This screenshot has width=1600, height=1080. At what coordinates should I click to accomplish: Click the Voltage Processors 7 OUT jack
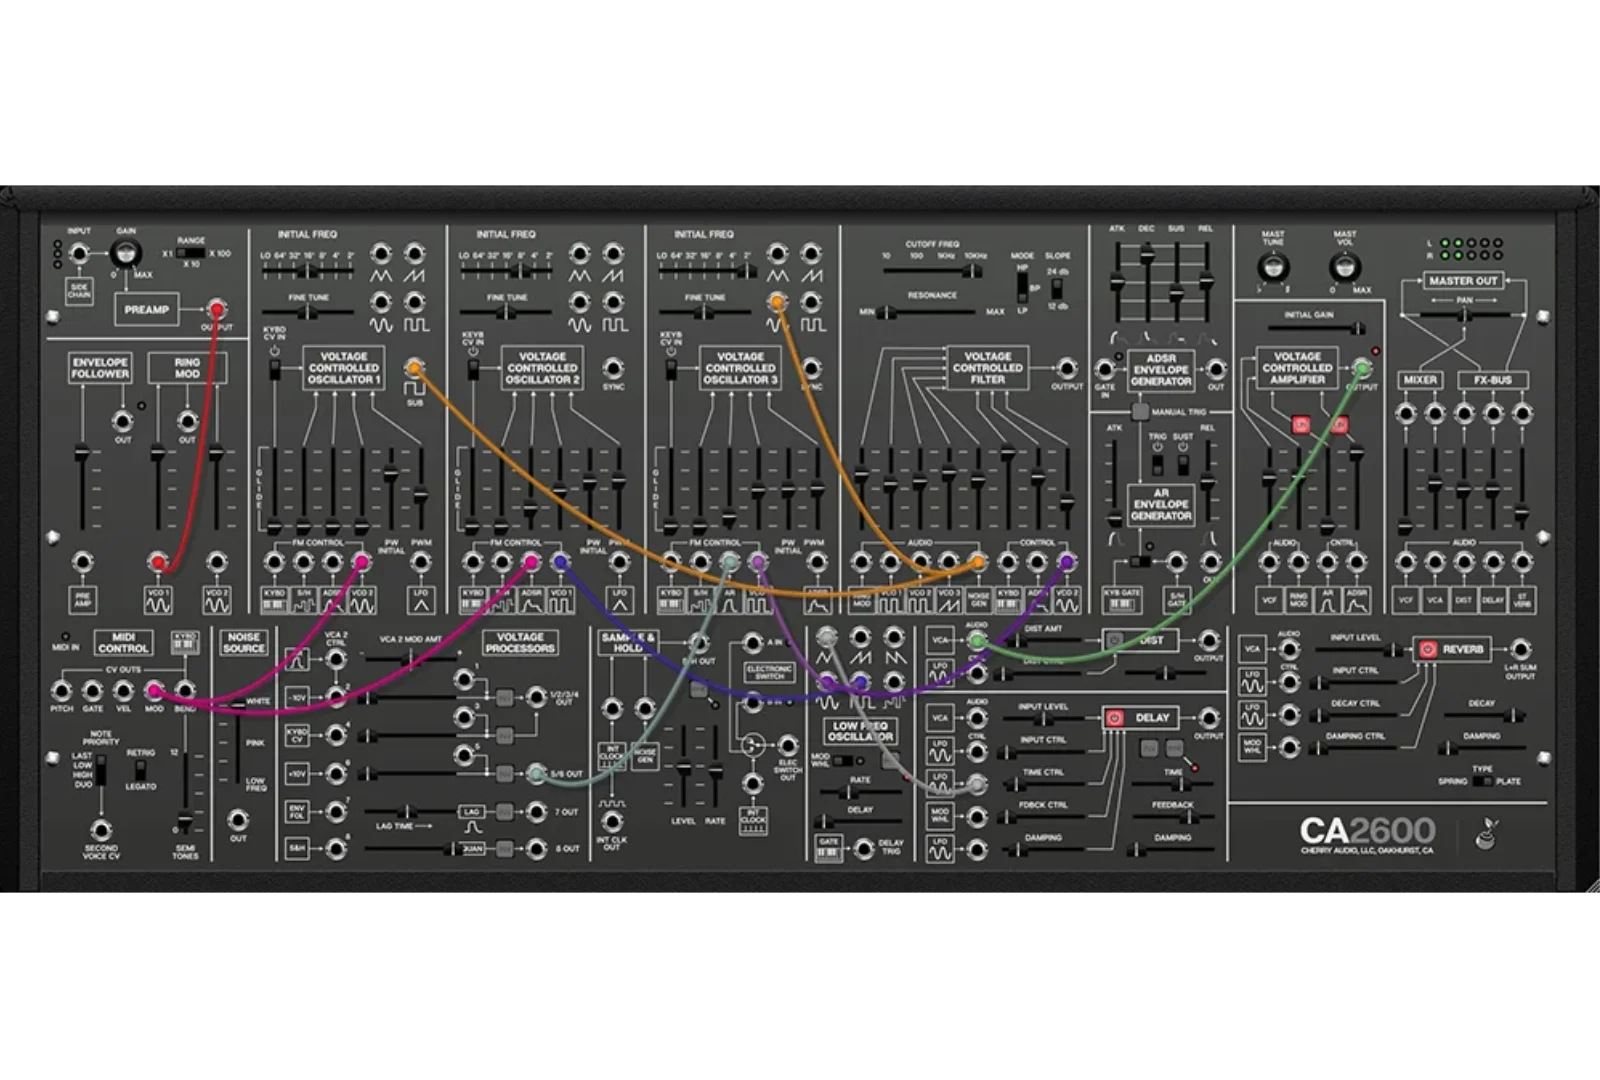click(537, 811)
